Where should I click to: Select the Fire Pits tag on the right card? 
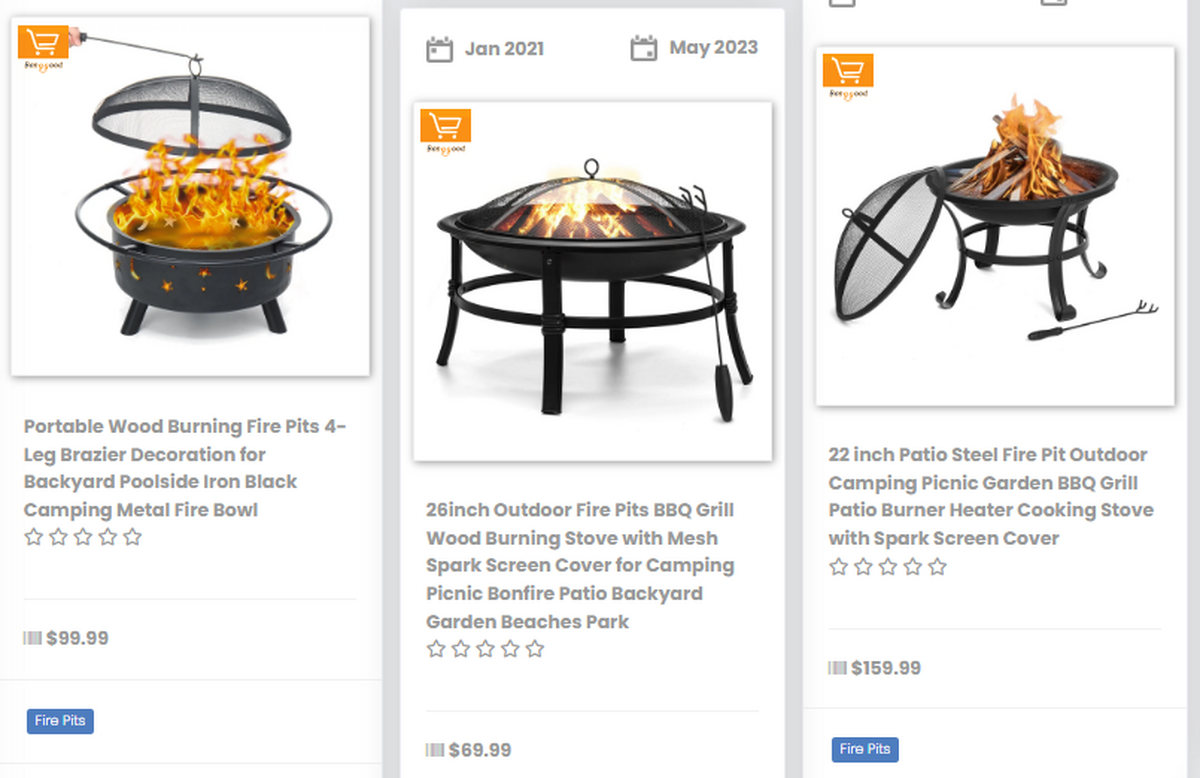click(x=864, y=749)
